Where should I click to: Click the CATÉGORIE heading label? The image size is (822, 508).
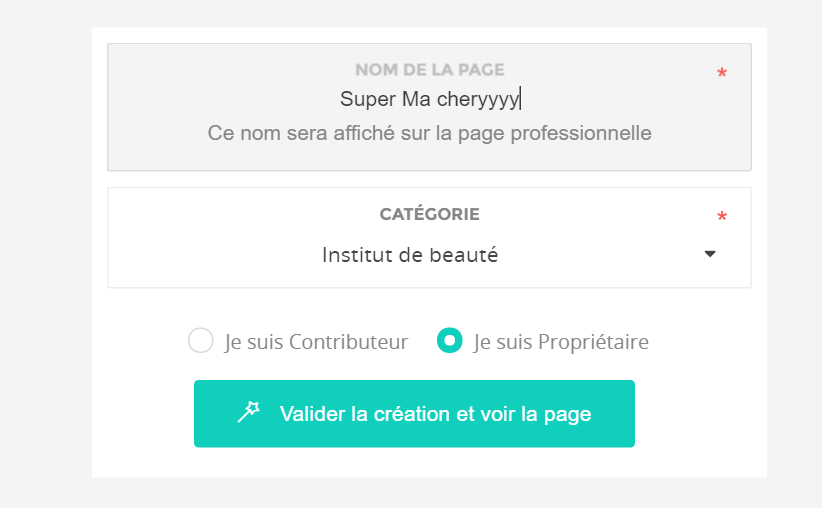pos(429,214)
